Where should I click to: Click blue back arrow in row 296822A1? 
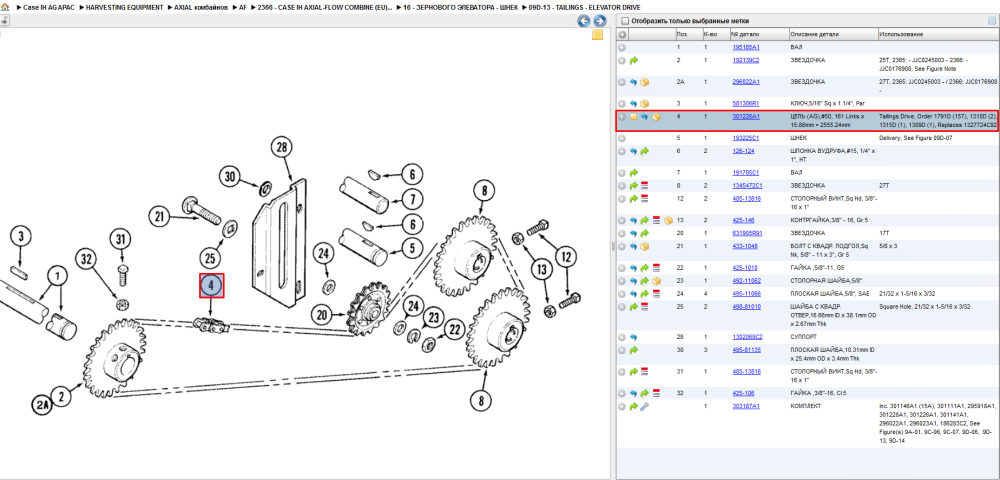point(633,82)
